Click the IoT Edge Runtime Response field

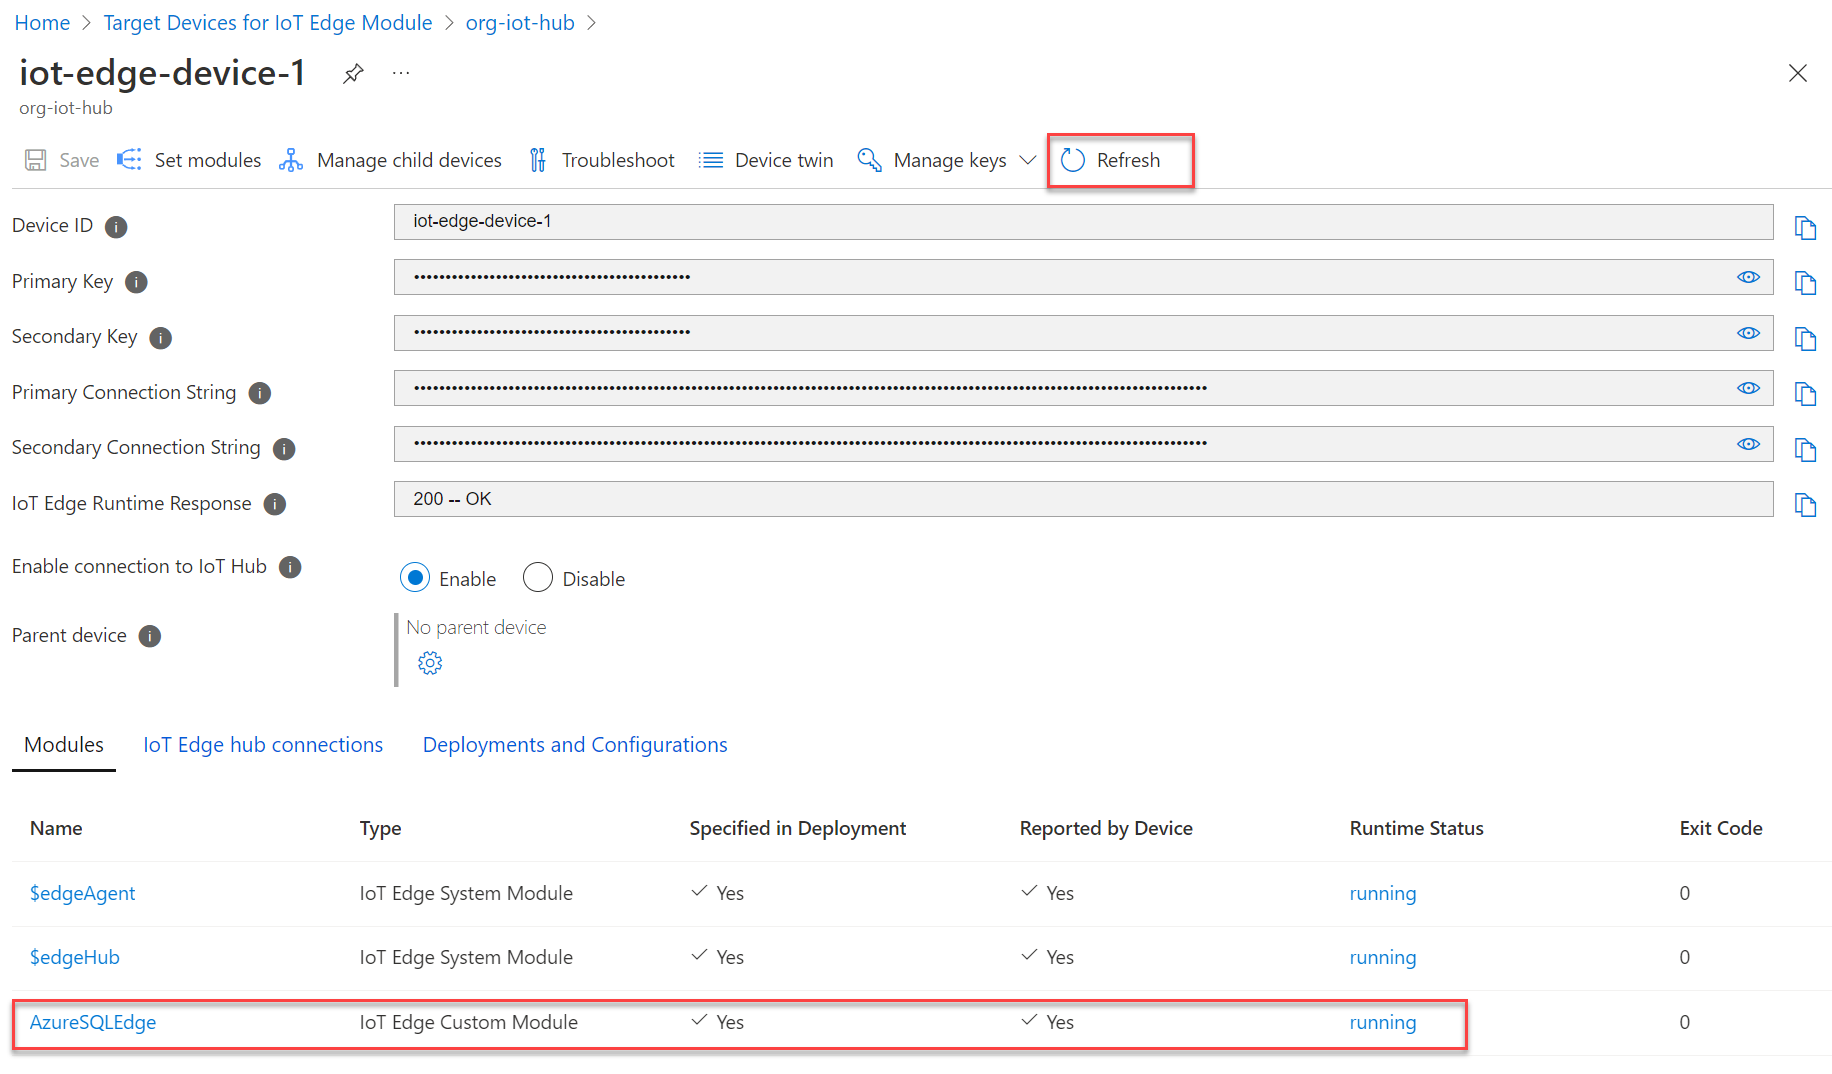click(x=1083, y=499)
